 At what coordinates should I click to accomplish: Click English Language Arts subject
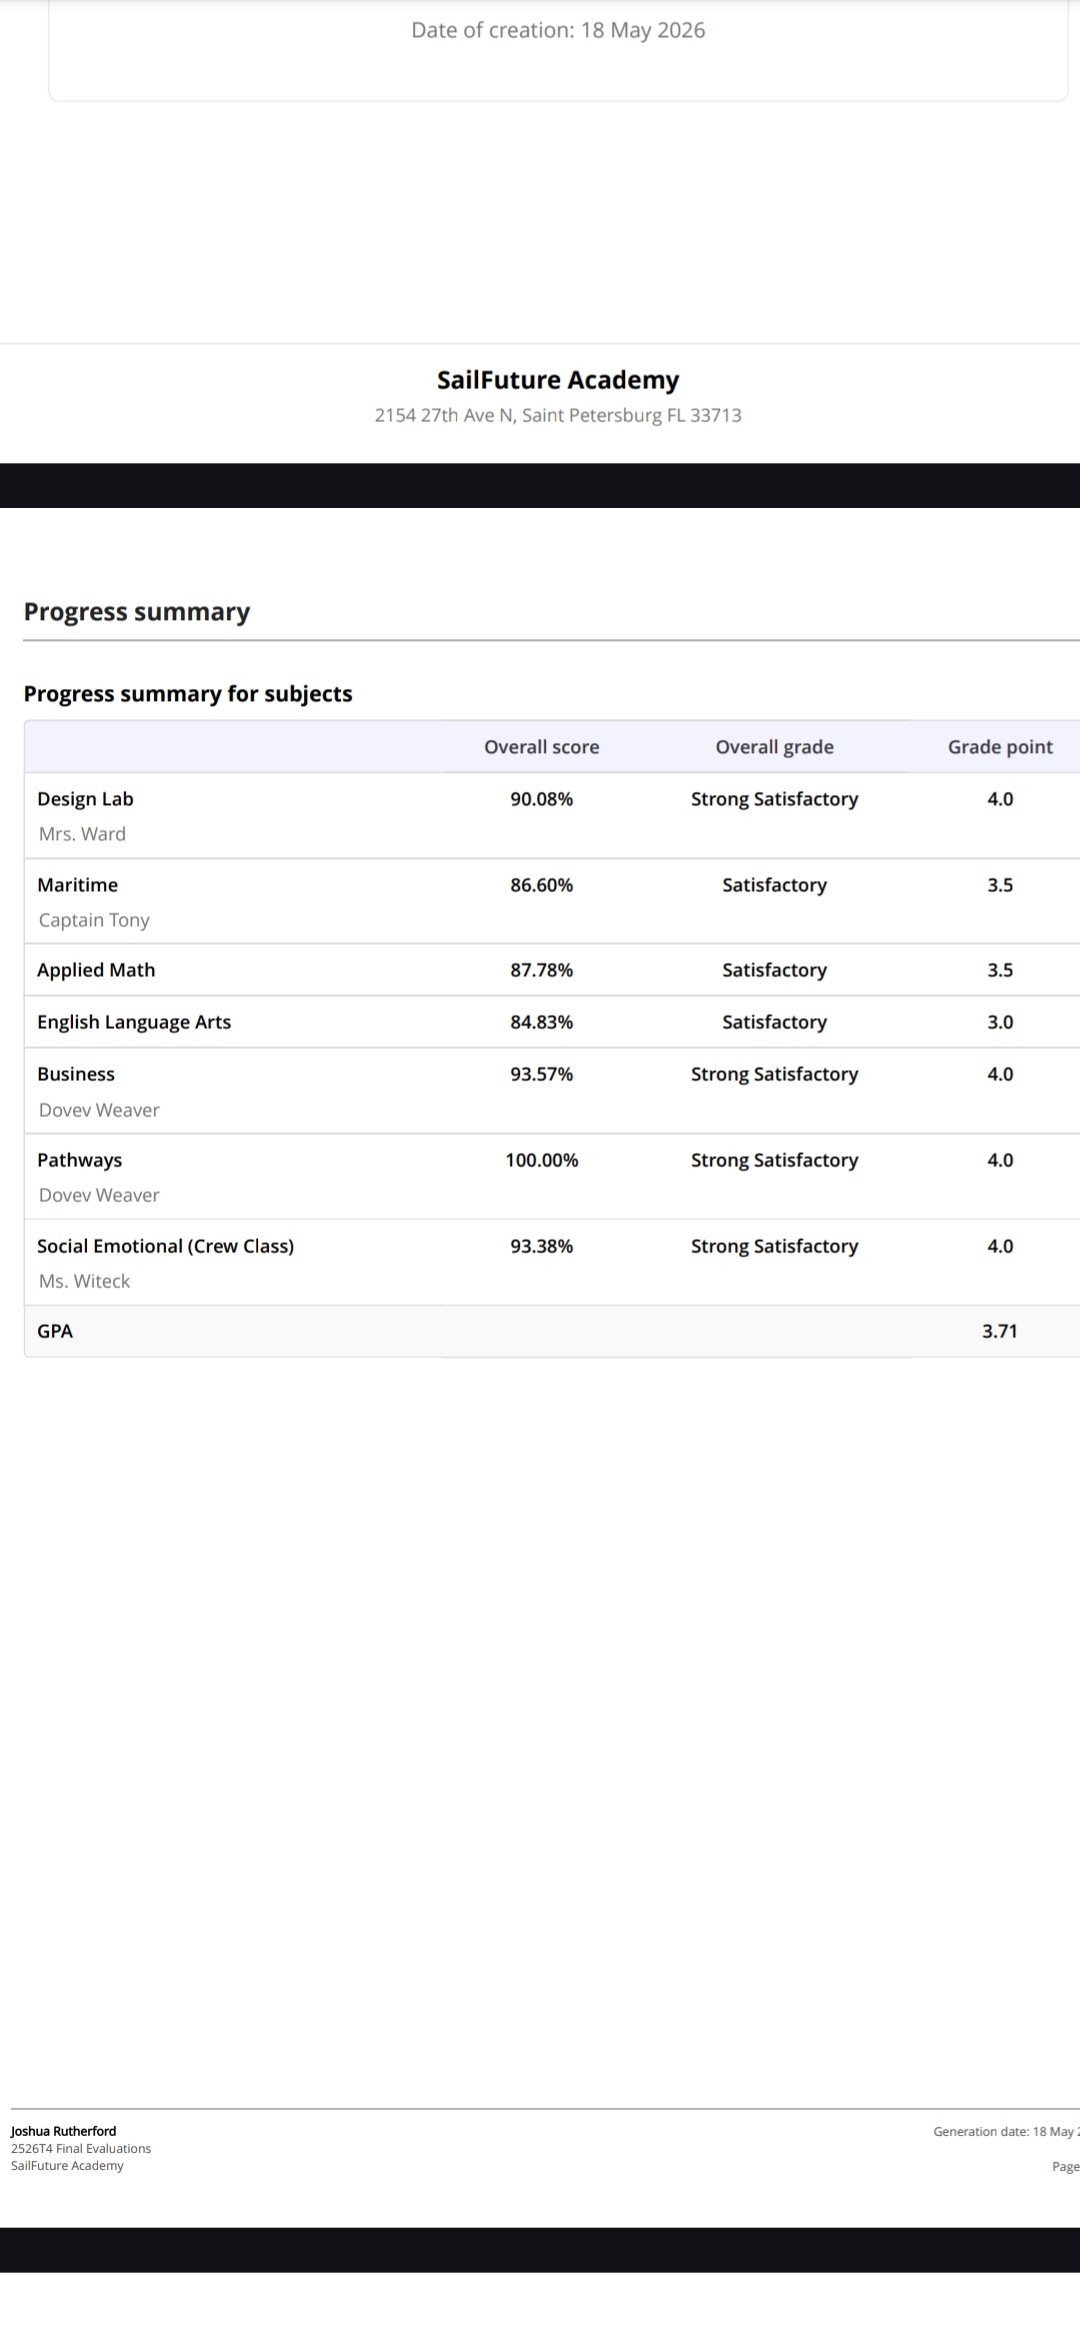tap(134, 1022)
